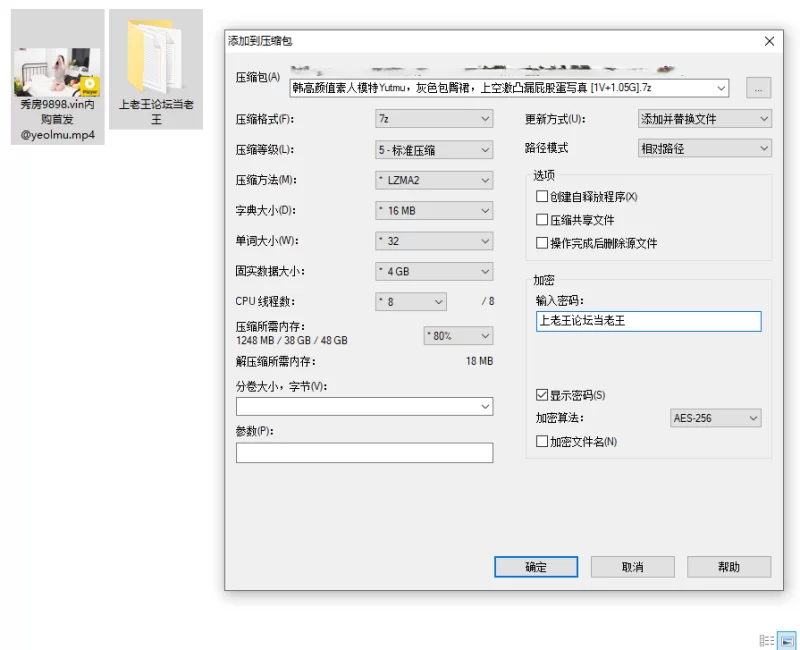Open the 字典大小 16 MB dropdown
This screenshot has width=800, height=650.
(x=434, y=210)
